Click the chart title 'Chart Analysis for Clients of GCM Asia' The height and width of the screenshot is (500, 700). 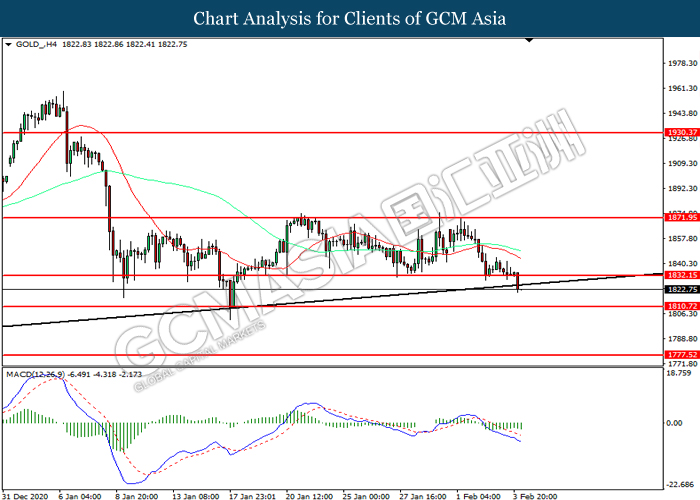[x=350, y=19]
